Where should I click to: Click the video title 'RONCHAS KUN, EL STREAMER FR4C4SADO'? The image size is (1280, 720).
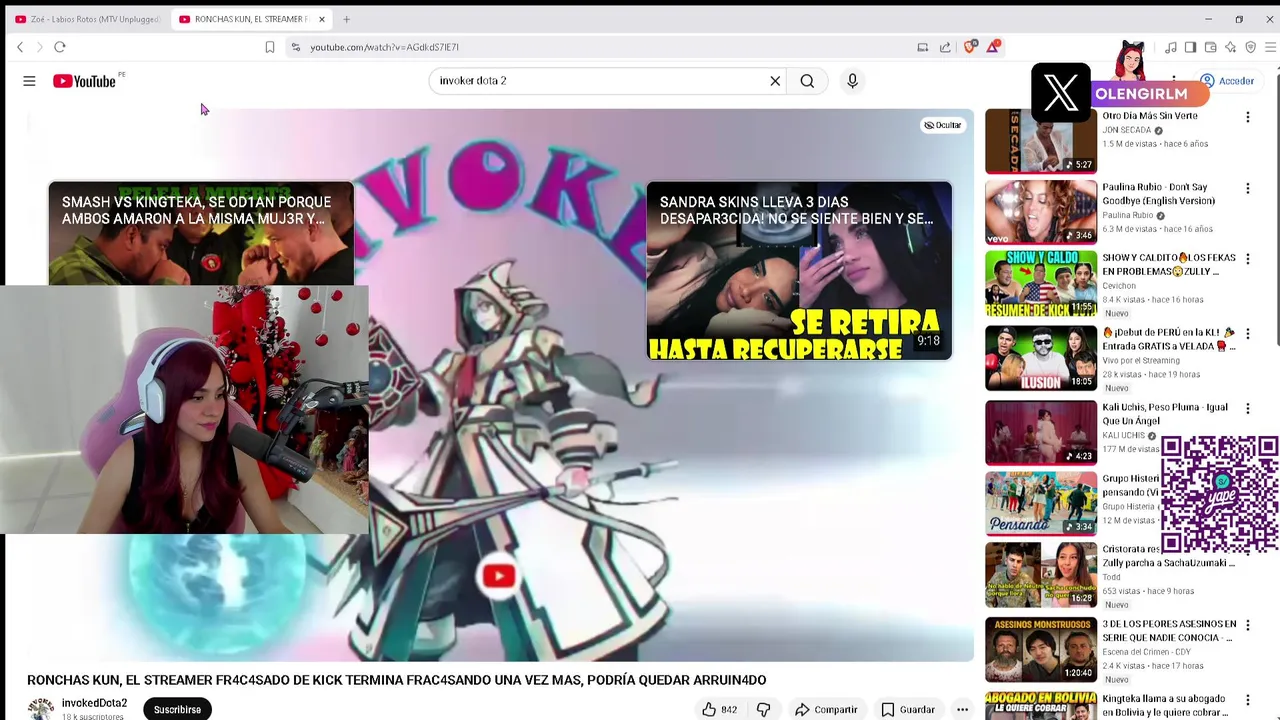(x=396, y=680)
